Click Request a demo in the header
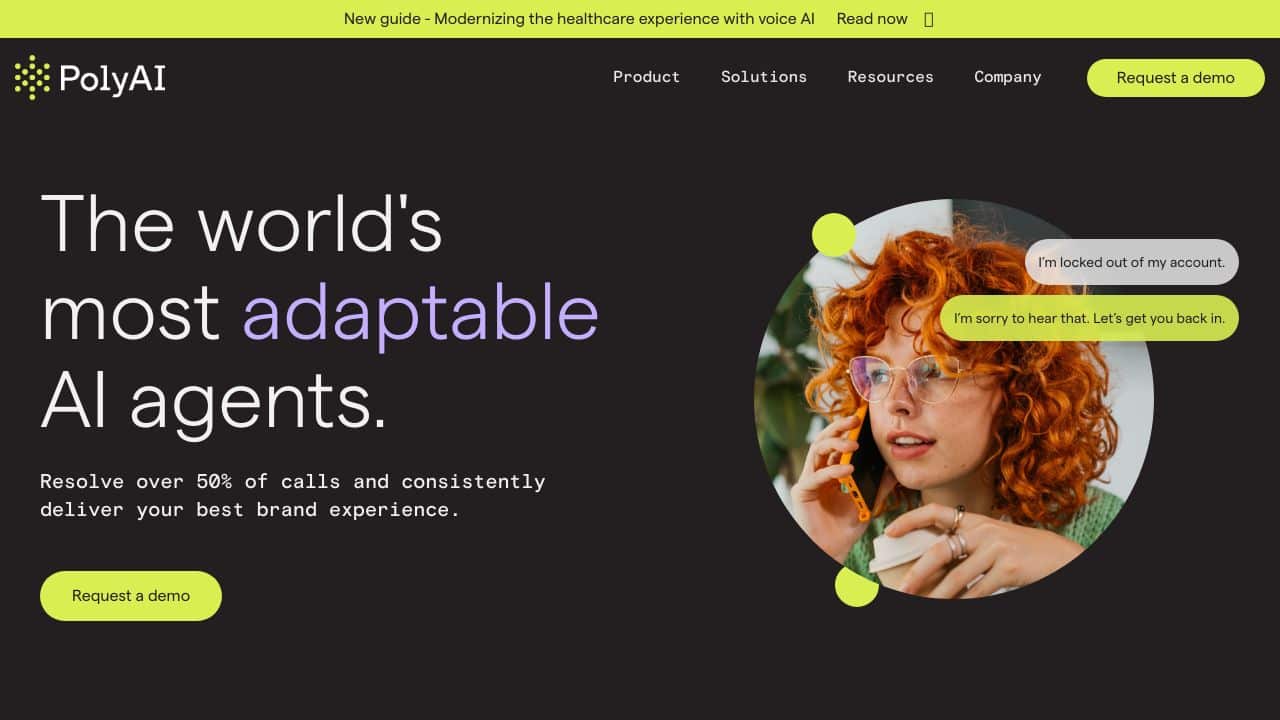The height and width of the screenshot is (720, 1280). 1175,78
